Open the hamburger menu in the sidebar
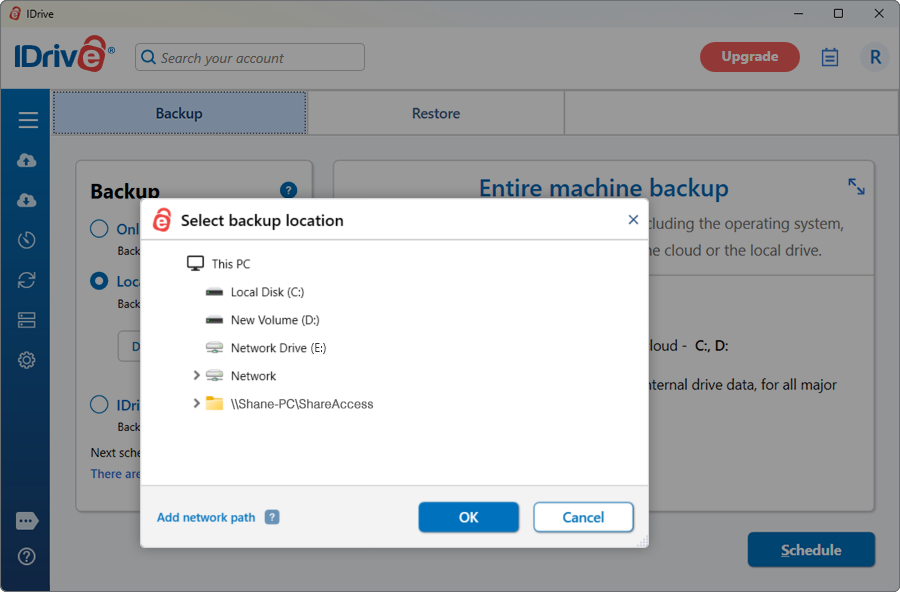This screenshot has height=592, width=900. (28, 120)
